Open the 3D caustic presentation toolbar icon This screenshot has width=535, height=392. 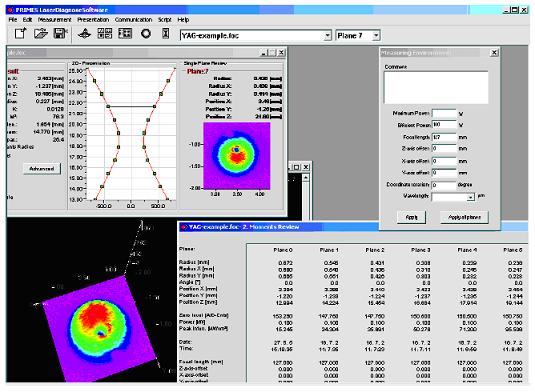84,33
